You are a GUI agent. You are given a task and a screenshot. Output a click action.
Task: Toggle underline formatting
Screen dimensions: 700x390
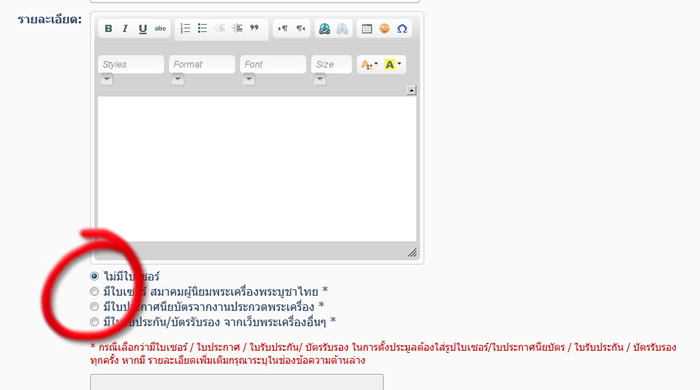(142, 29)
